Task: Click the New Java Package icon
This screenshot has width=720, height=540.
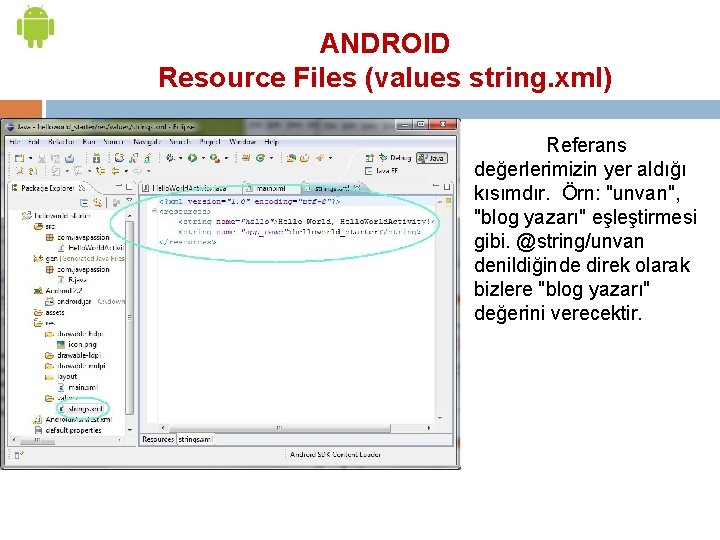Action: tap(246, 158)
